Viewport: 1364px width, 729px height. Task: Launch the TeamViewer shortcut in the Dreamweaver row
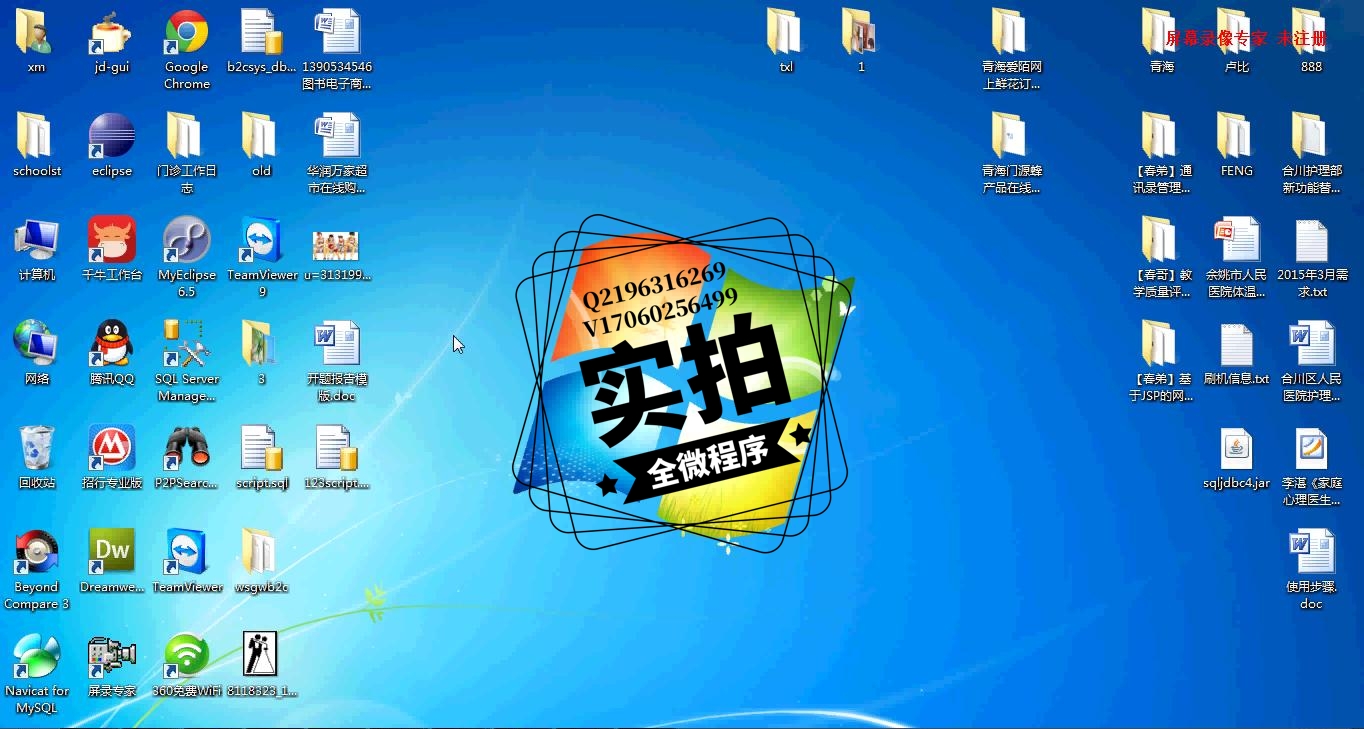point(187,552)
